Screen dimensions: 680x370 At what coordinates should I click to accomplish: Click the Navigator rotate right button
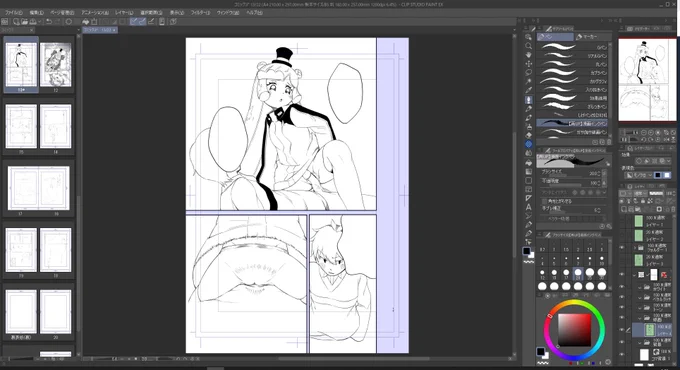coord(652,140)
